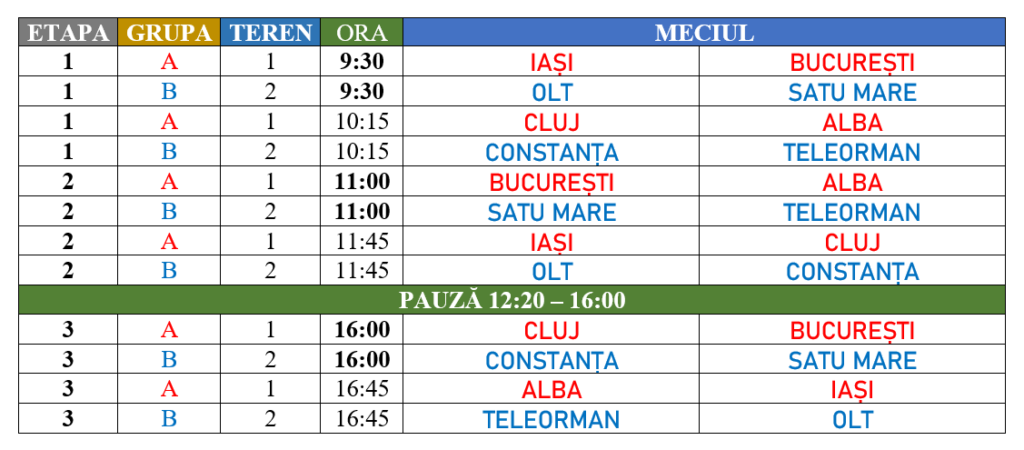Select TELEORMAN in the SATU MARE vs TELEORMAN row
This screenshot has width=1024, height=450.
[x=852, y=213]
